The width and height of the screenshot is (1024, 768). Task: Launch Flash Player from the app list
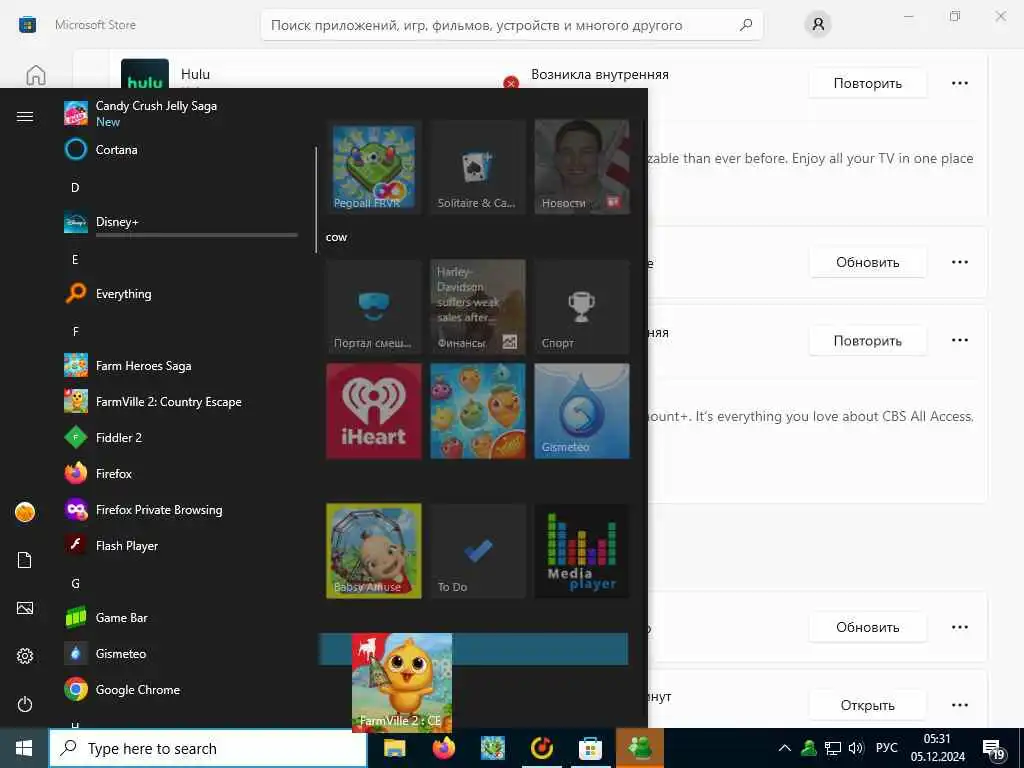coord(180,545)
